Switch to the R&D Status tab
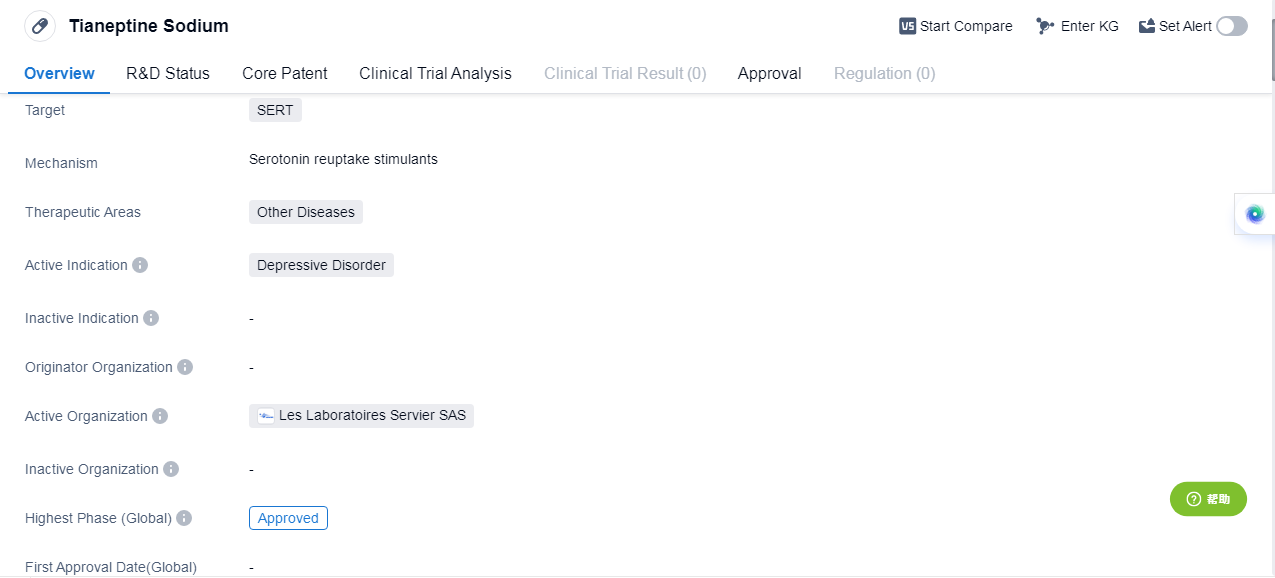The width and height of the screenshot is (1275, 578). (x=168, y=73)
